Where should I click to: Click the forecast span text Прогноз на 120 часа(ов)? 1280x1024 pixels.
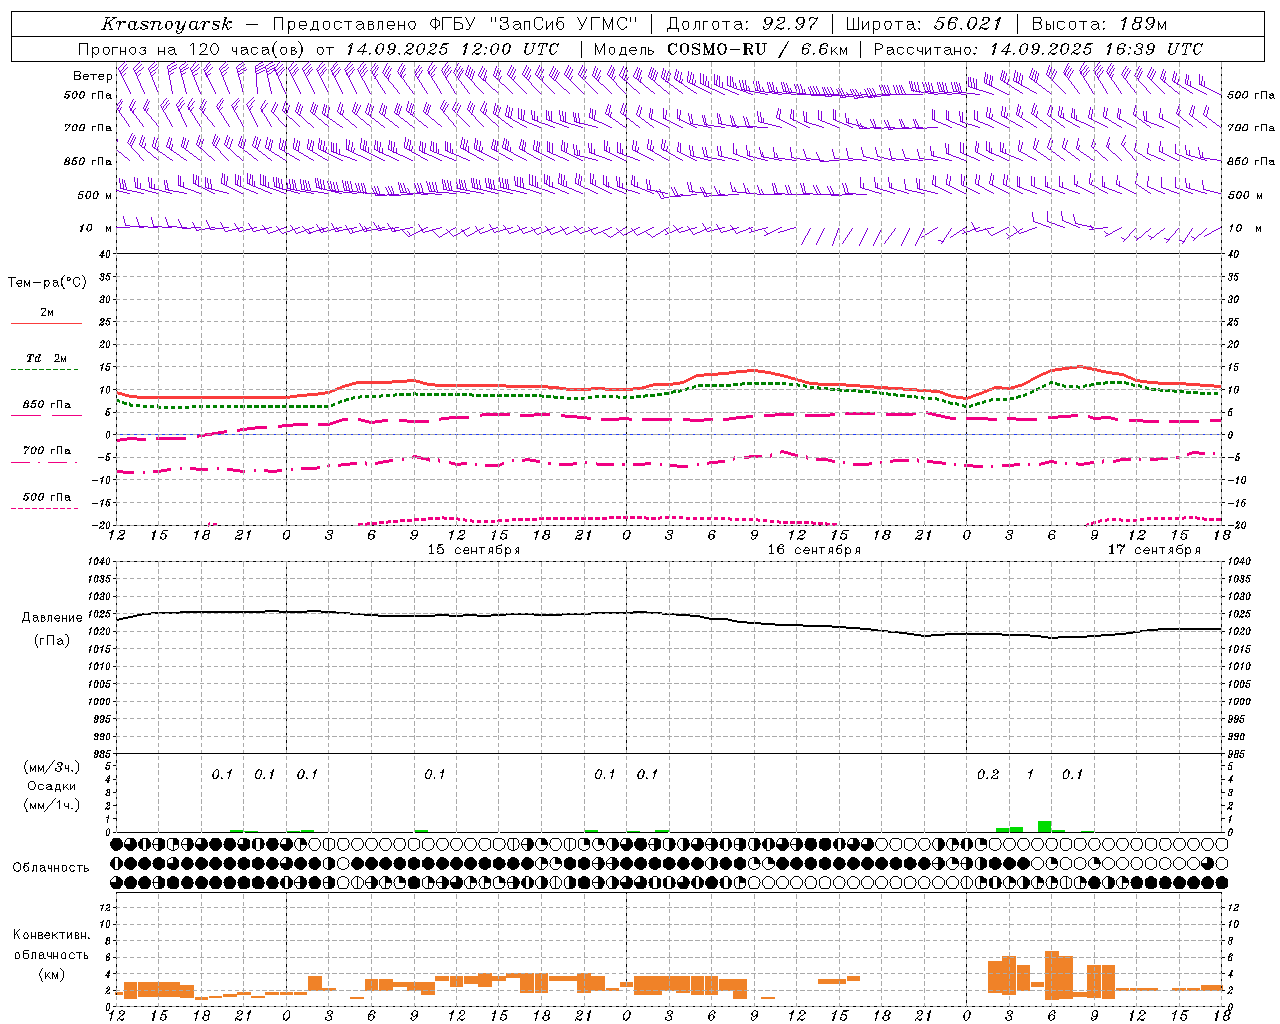(x=192, y=49)
